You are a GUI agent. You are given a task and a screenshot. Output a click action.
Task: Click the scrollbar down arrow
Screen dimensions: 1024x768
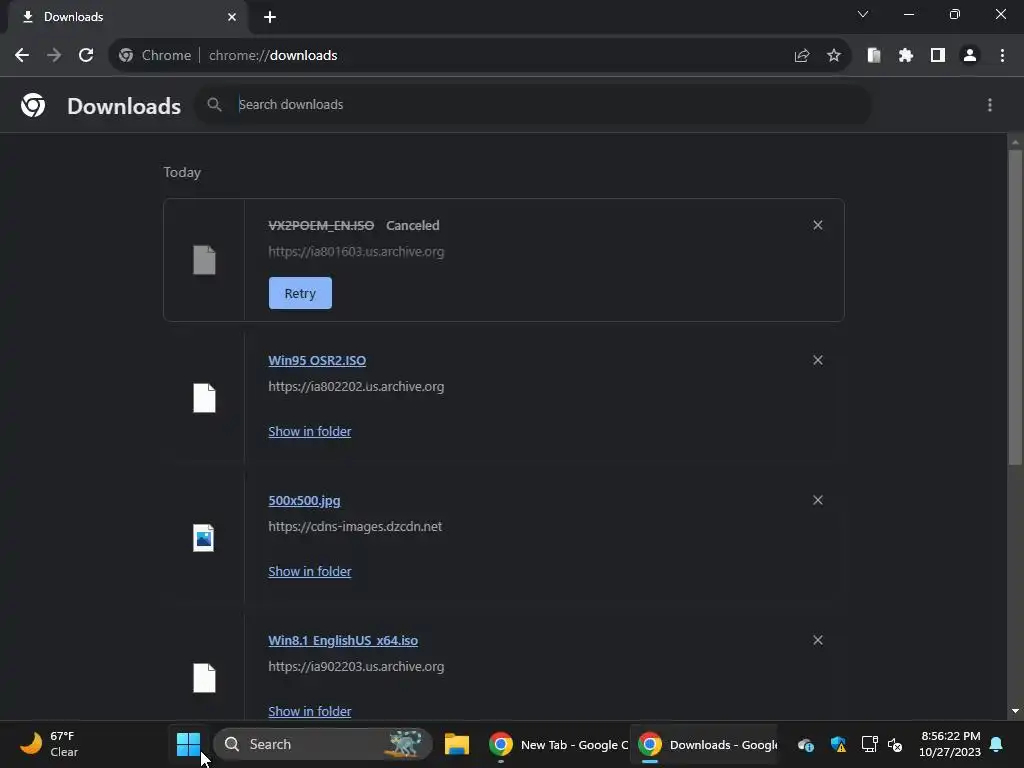[x=1015, y=711]
